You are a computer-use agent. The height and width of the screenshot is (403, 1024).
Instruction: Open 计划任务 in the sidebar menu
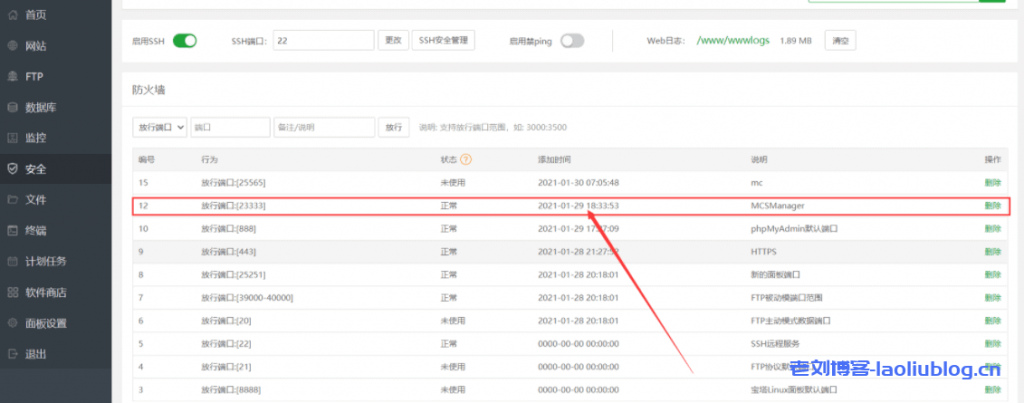[46, 262]
